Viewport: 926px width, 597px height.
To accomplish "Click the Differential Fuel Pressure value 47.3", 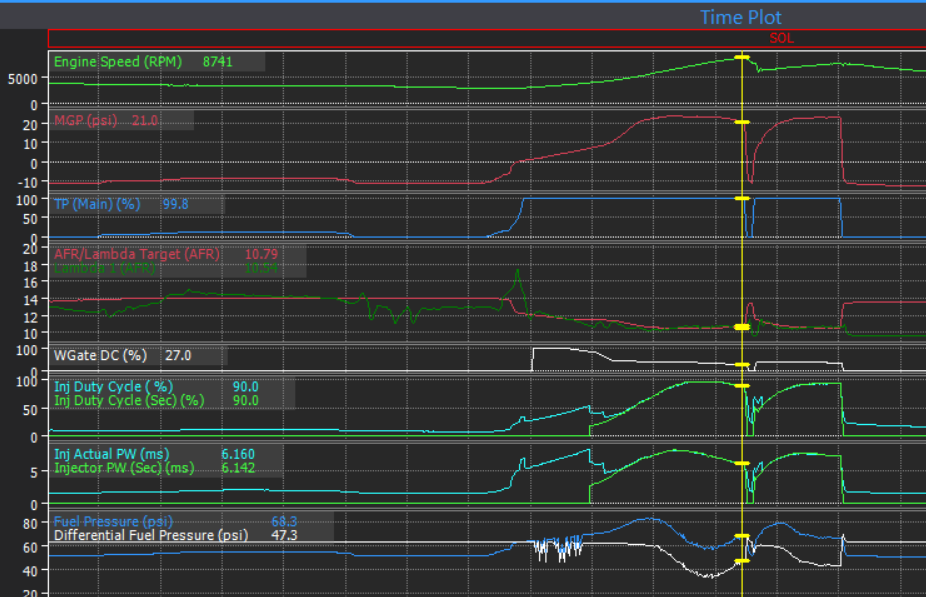I will point(284,536).
